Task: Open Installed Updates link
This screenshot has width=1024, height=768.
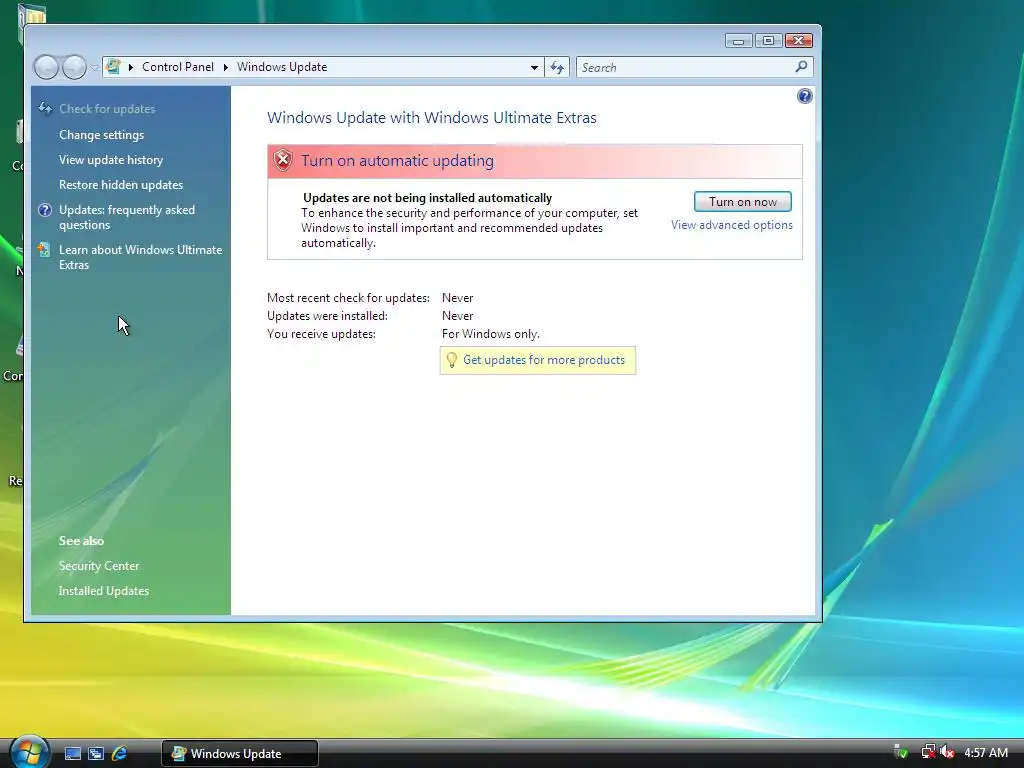Action: pos(104,590)
